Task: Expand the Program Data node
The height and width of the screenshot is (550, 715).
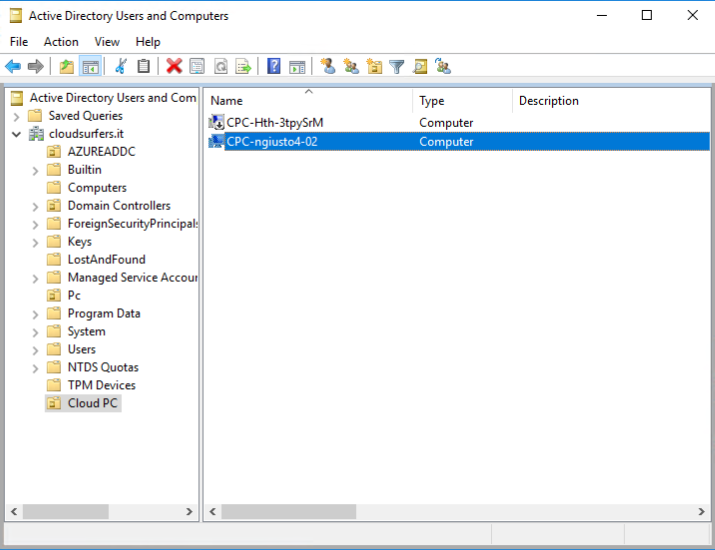Action: pos(35,314)
